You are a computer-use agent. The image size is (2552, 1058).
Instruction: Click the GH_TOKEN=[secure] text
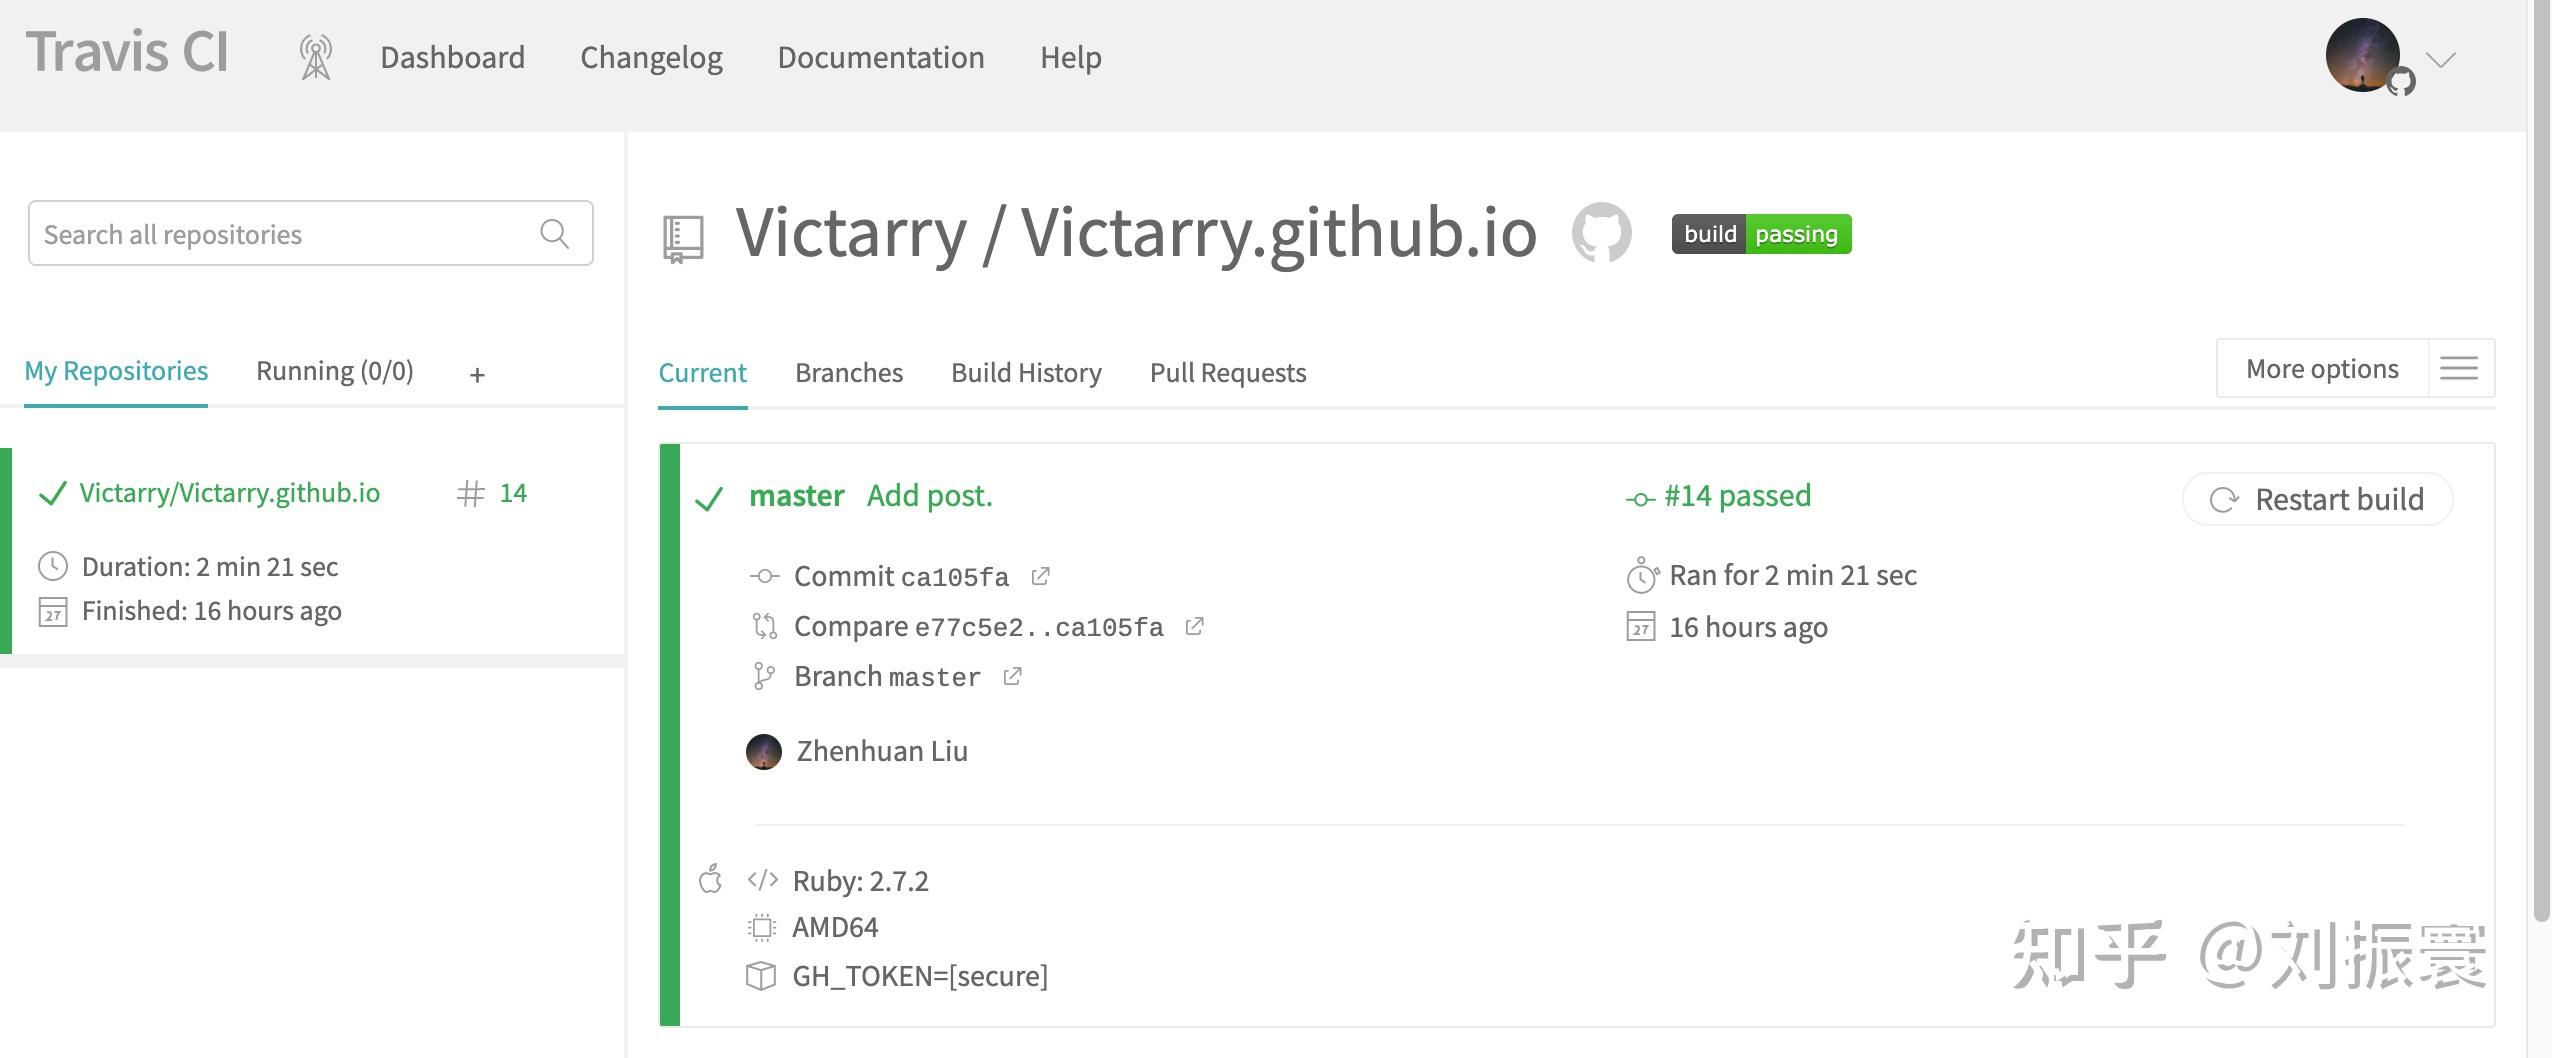click(920, 976)
